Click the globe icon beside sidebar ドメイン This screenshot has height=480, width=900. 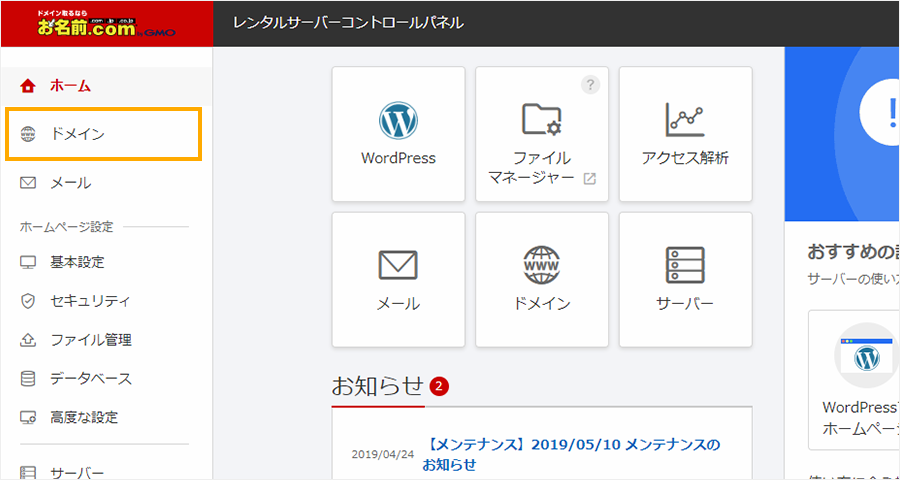coord(28,135)
